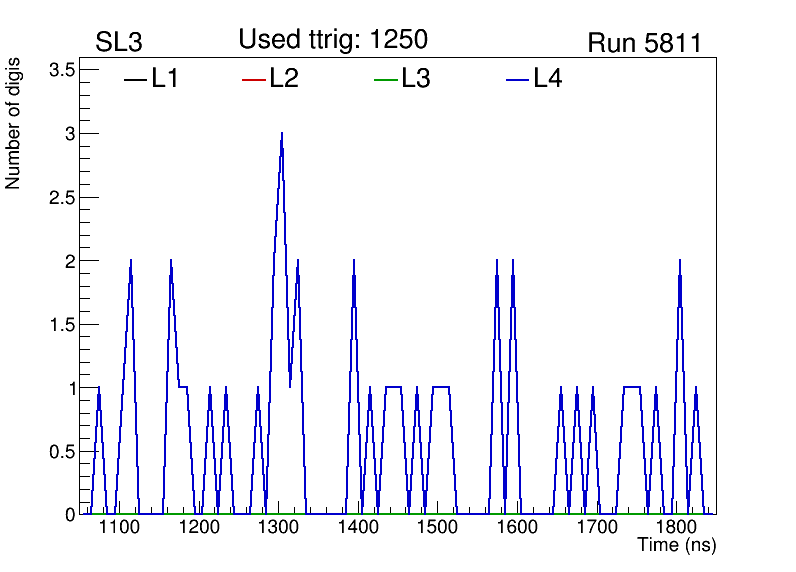Click the L3 legend label

tap(416, 79)
